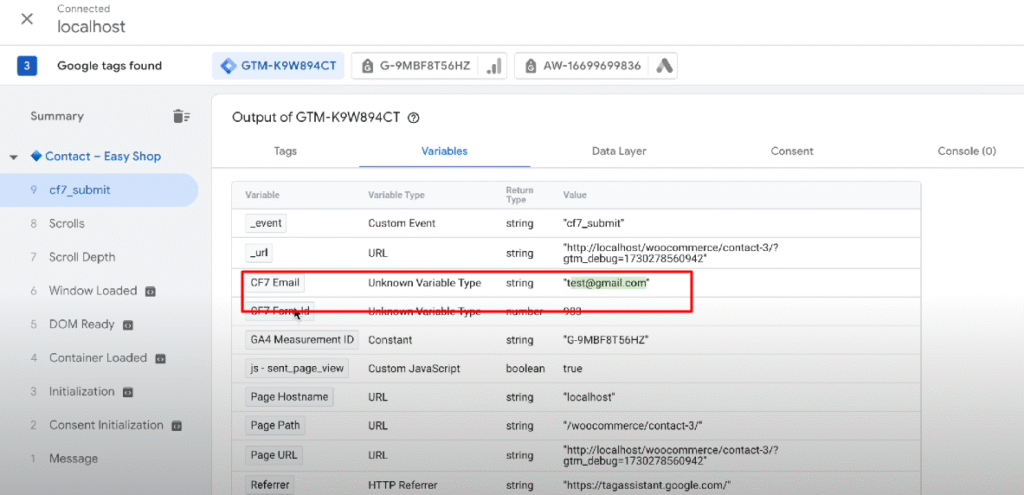Click the Custom JavaScript variable type cell
Screen dimensions: 1024x495
414,368
